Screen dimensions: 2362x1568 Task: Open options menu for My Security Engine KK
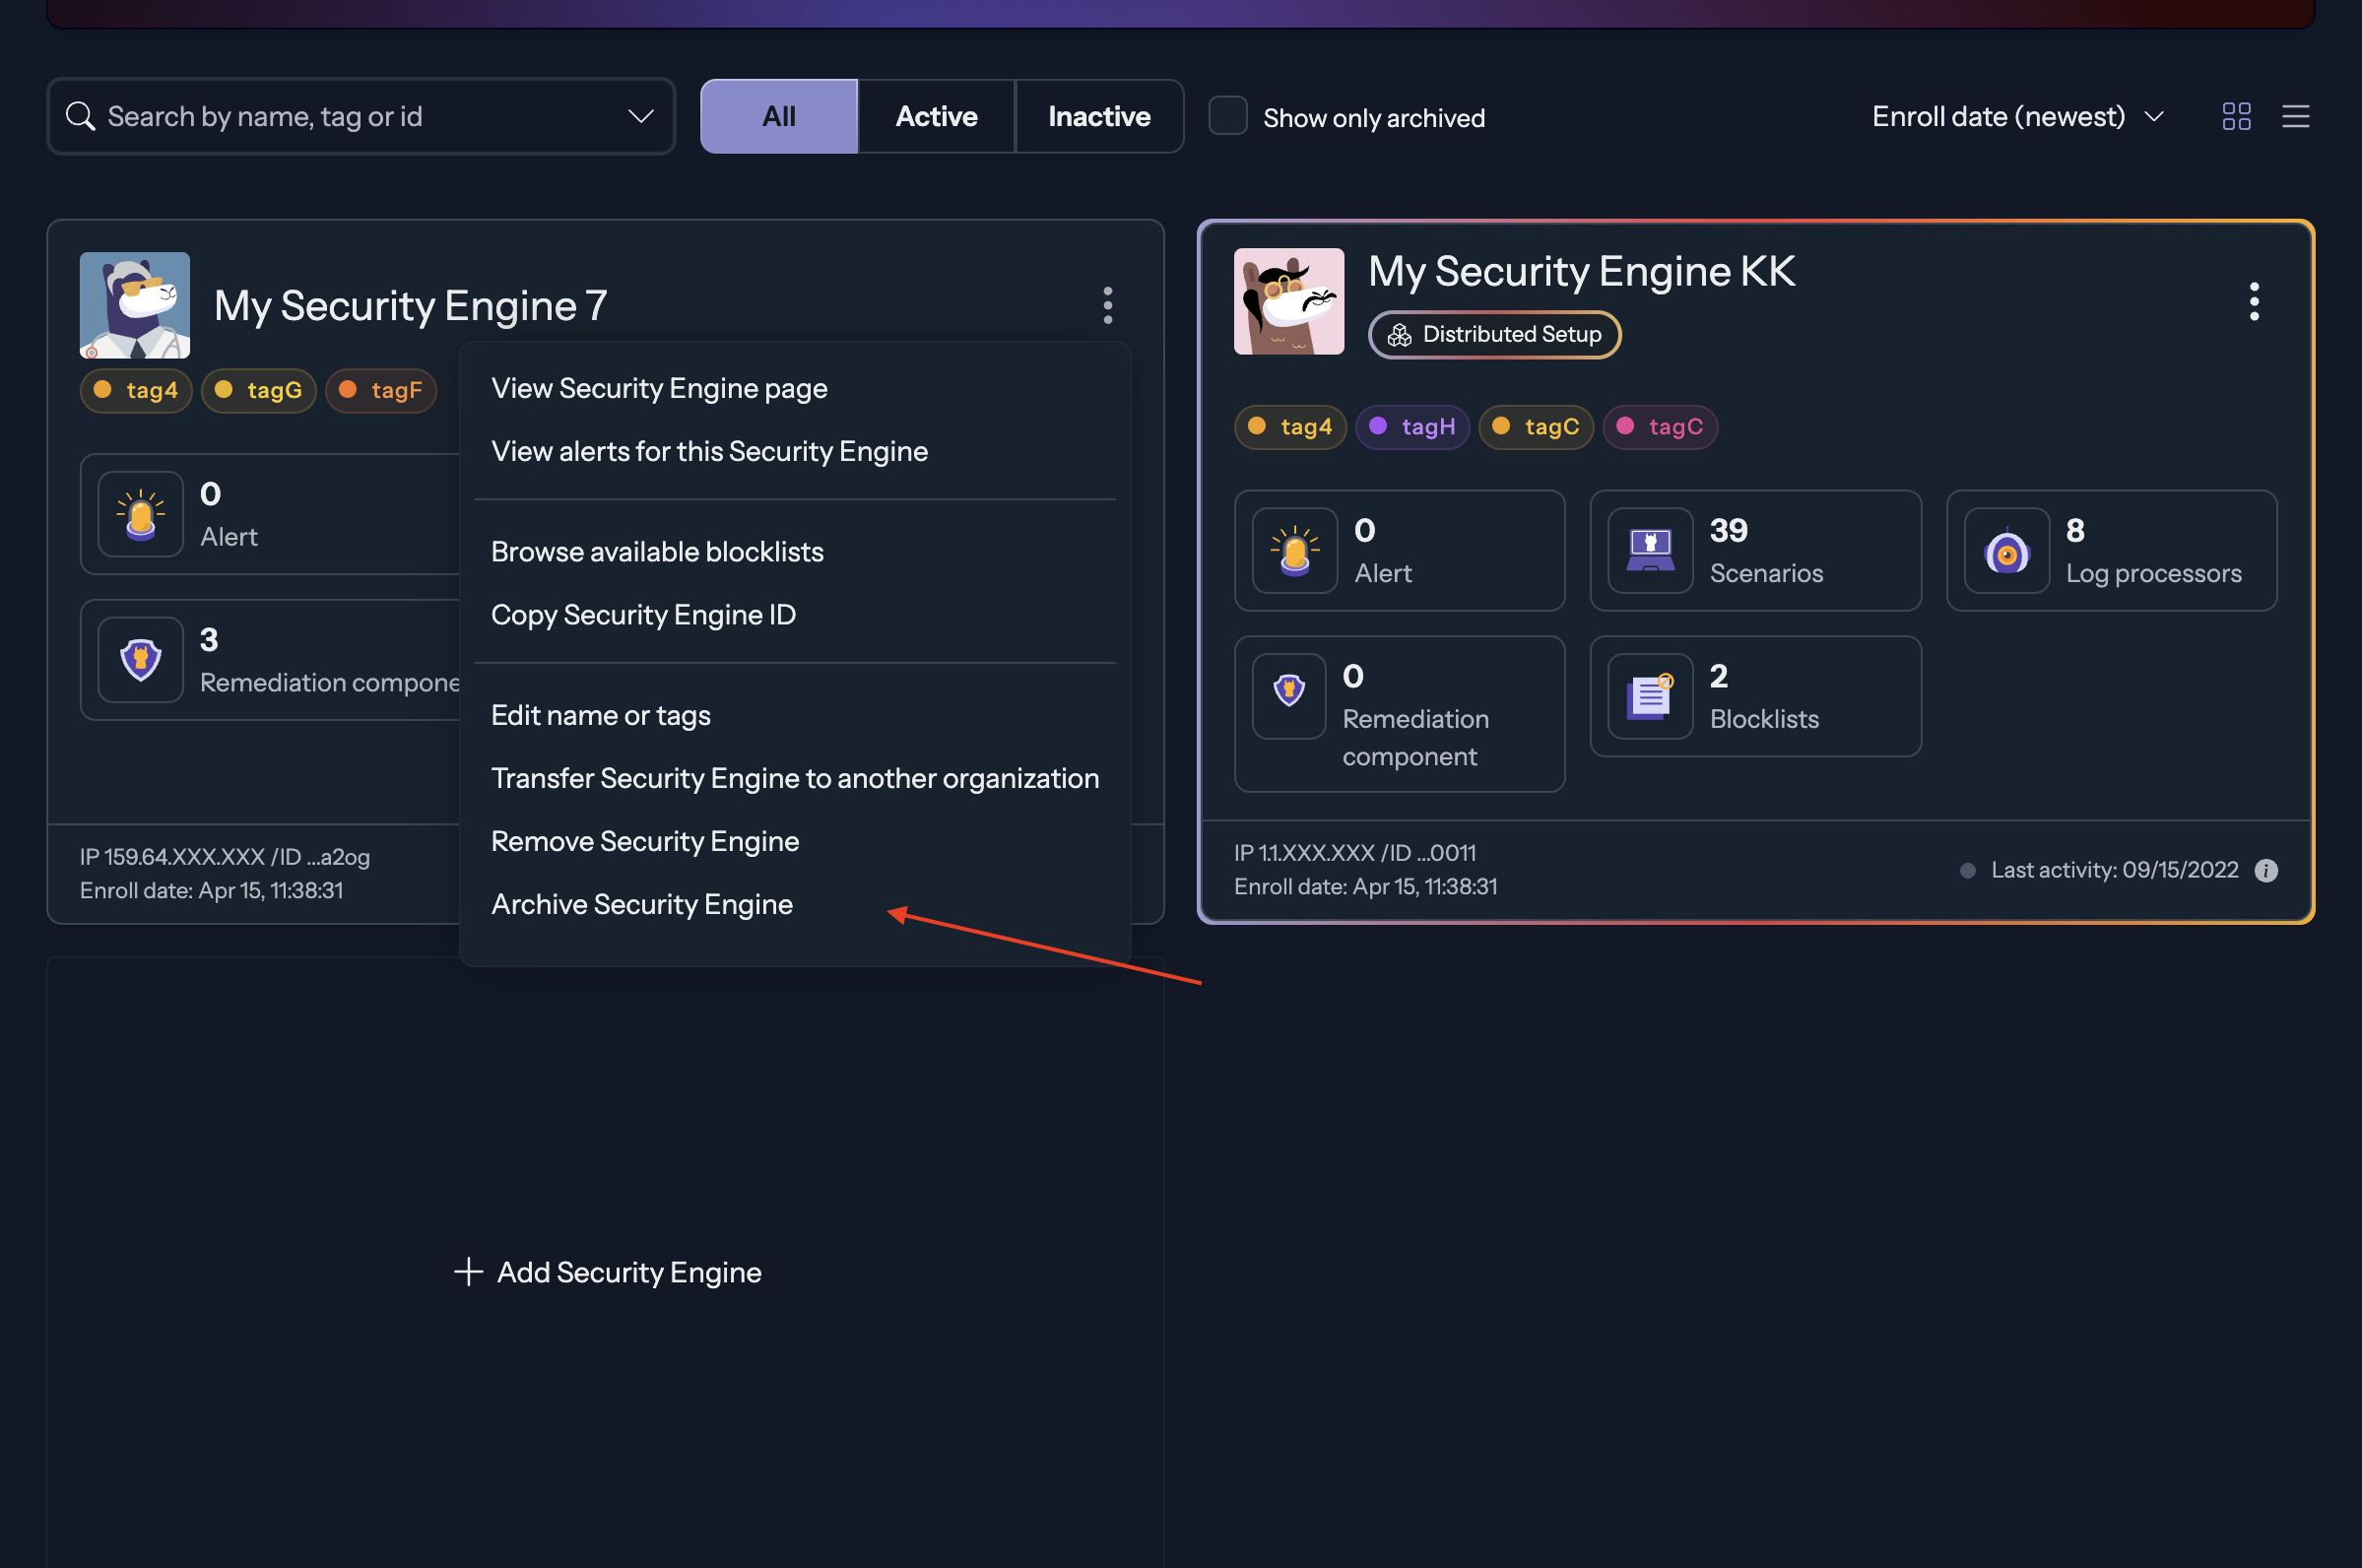2253,302
